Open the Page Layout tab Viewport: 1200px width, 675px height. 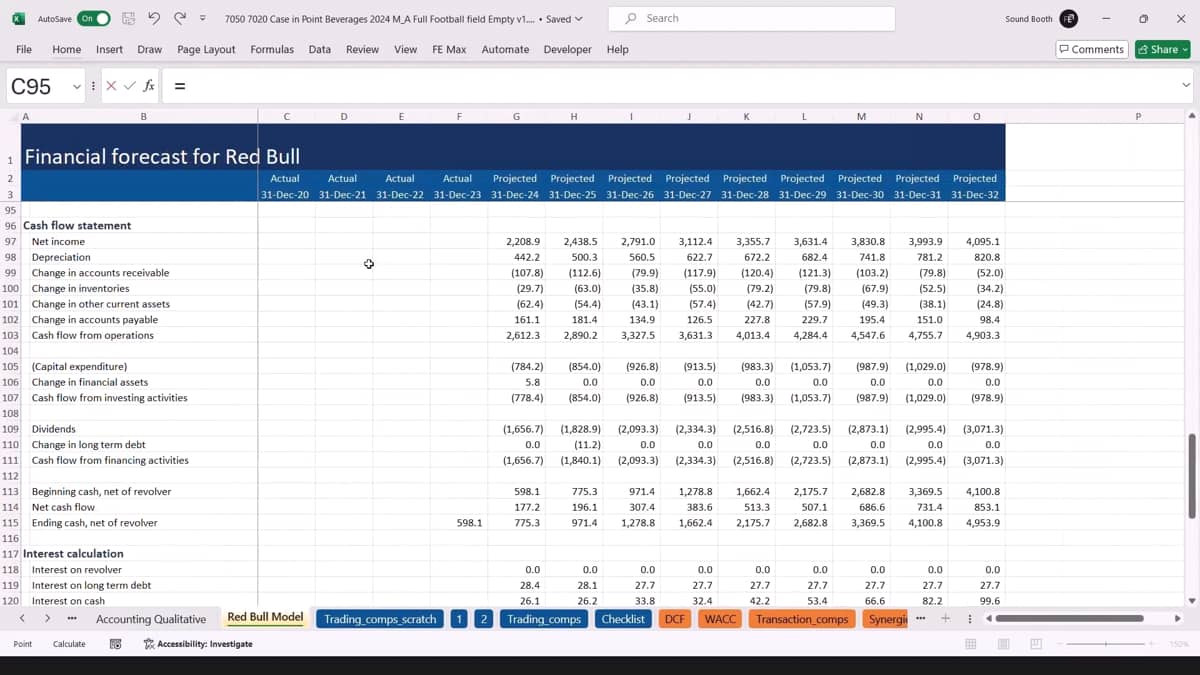206,49
